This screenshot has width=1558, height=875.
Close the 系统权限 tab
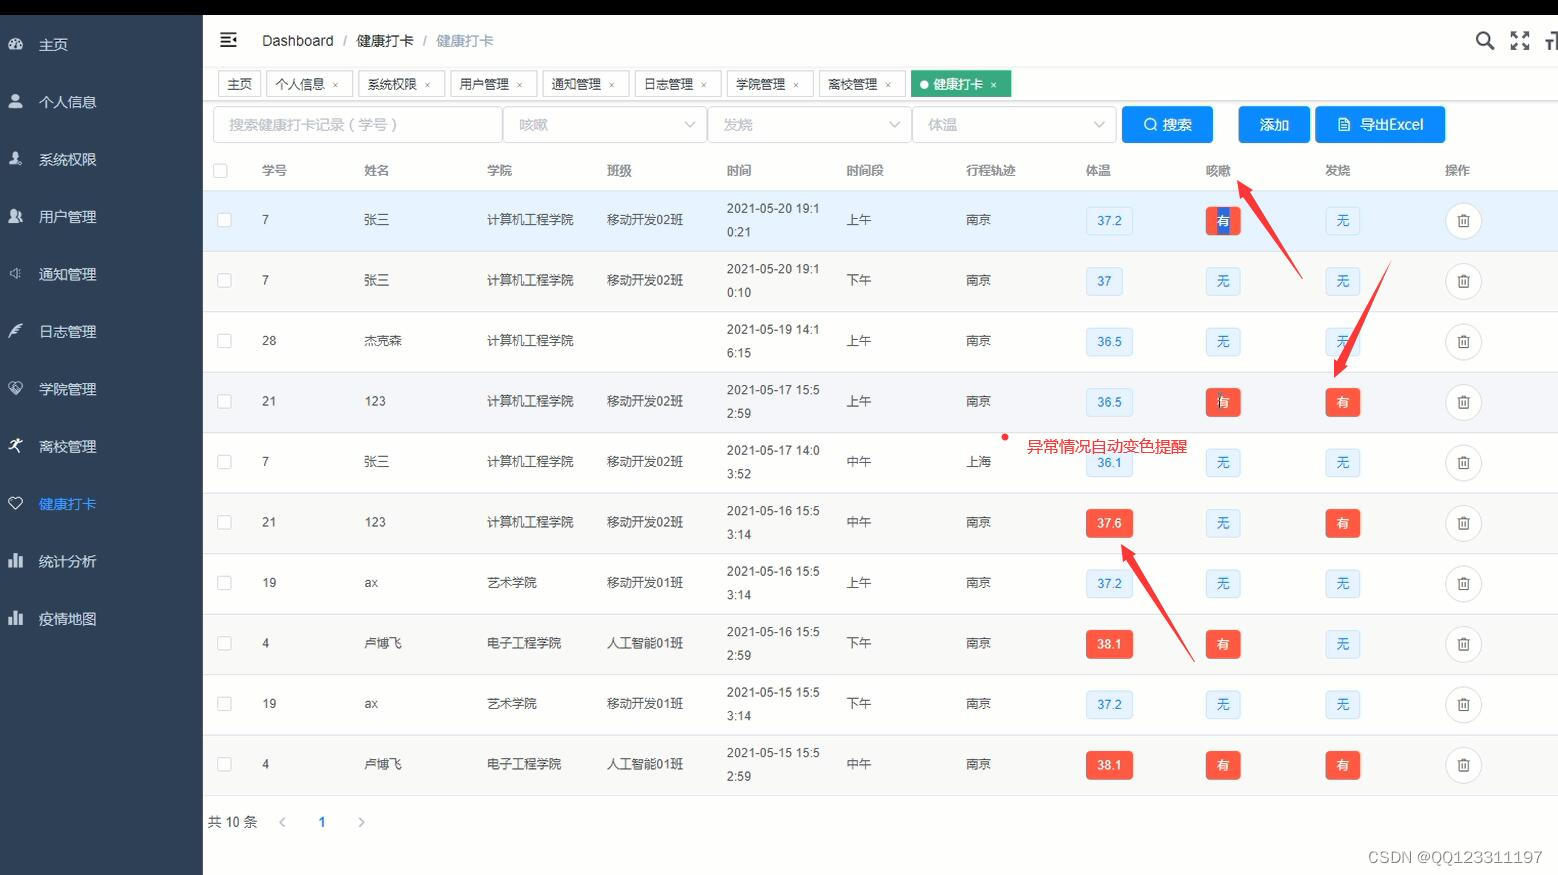(x=427, y=85)
